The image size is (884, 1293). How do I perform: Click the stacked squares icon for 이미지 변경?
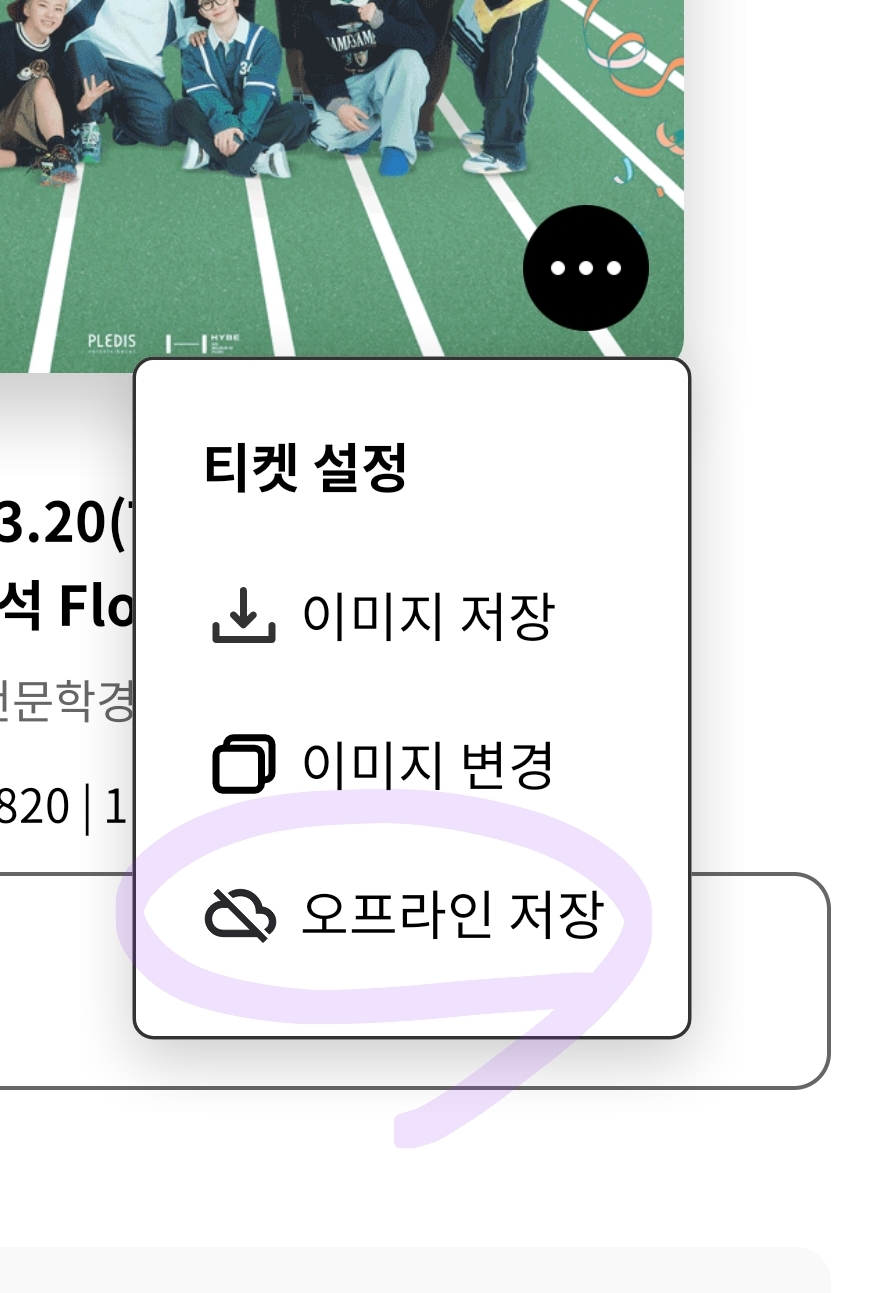243,764
